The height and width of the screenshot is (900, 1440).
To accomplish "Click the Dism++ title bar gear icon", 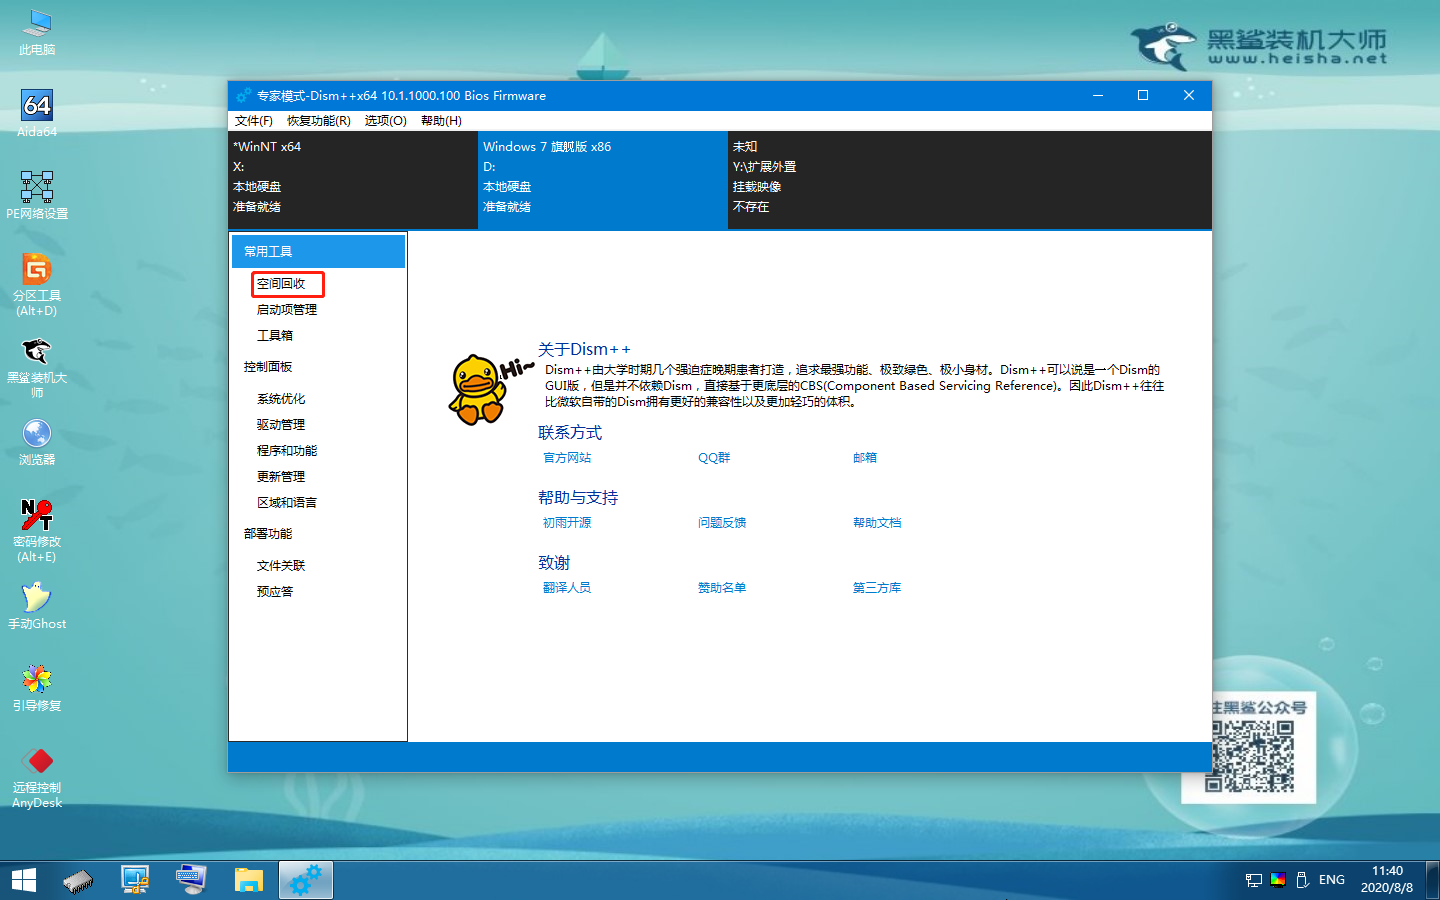I will 243,96.
